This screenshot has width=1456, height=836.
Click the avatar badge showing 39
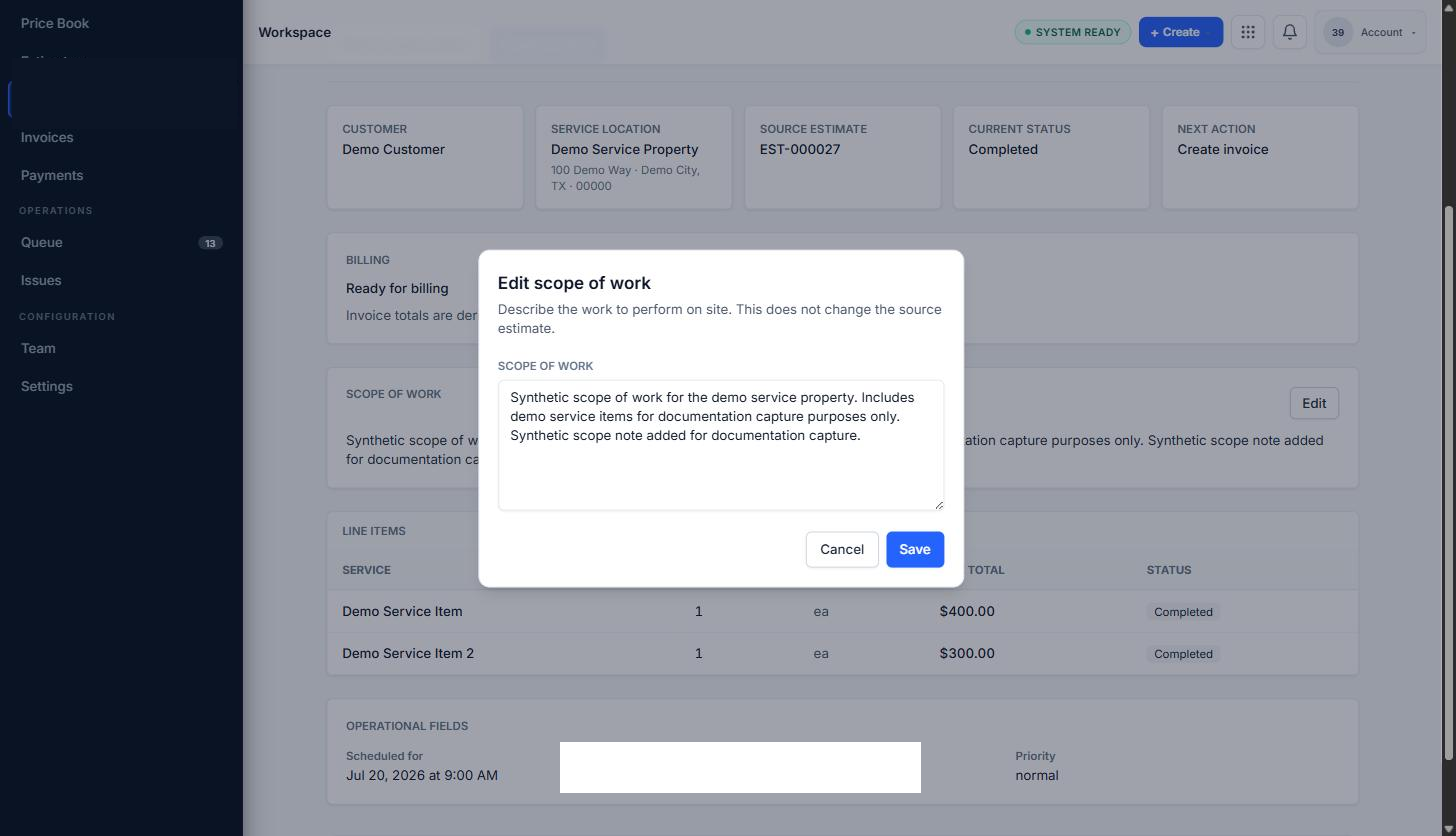tap(1338, 32)
